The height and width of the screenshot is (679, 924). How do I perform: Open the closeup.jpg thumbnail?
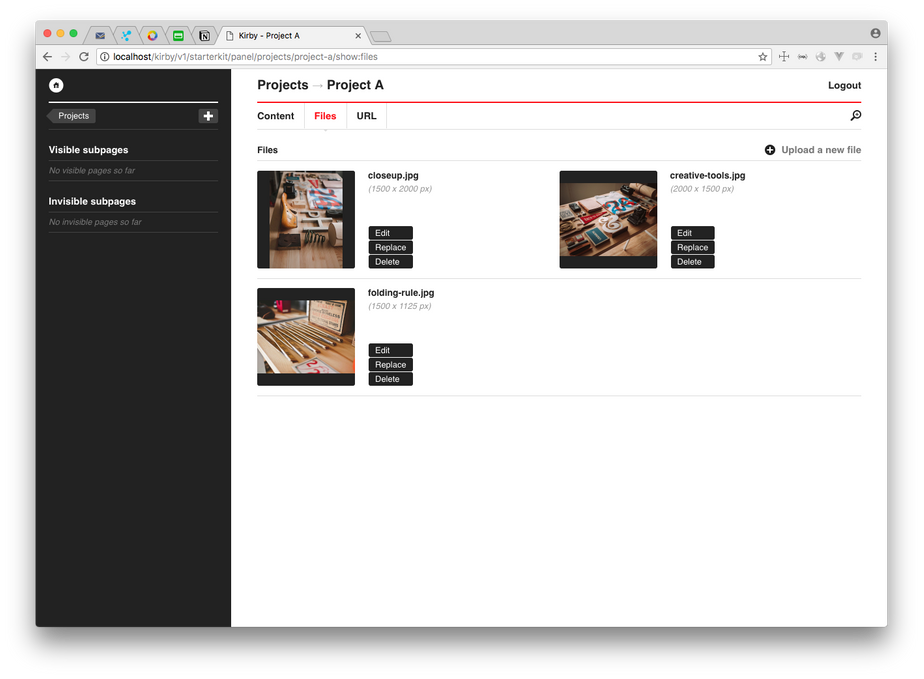(x=306, y=219)
